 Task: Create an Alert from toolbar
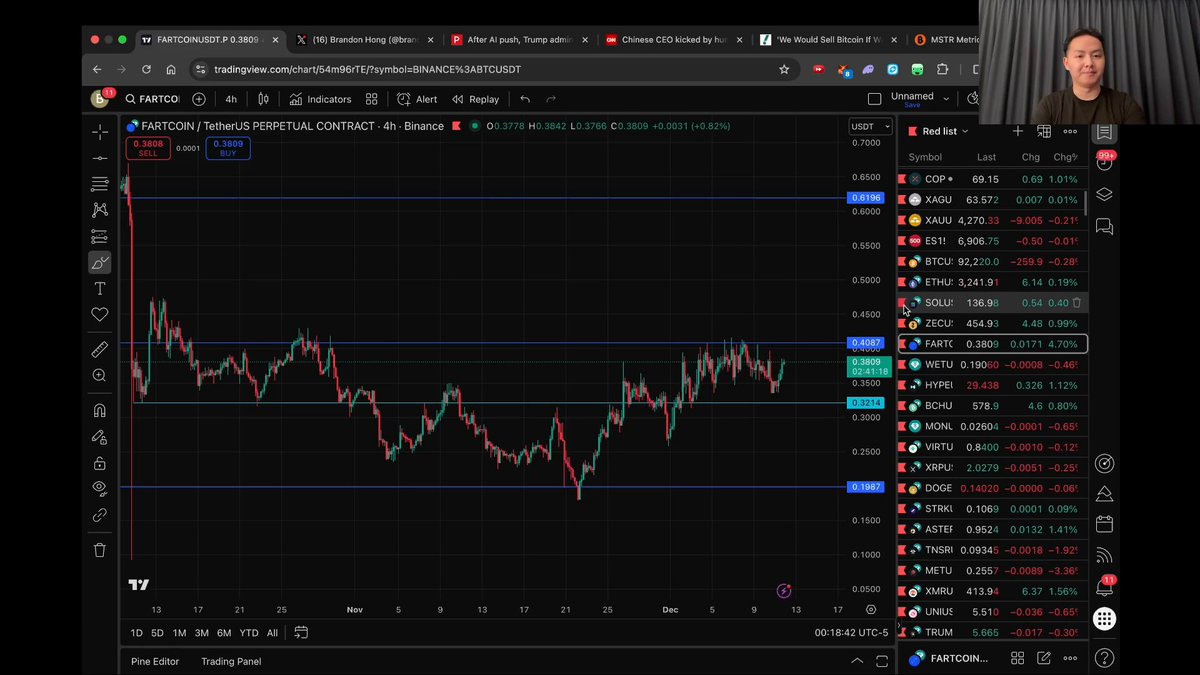[417, 99]
